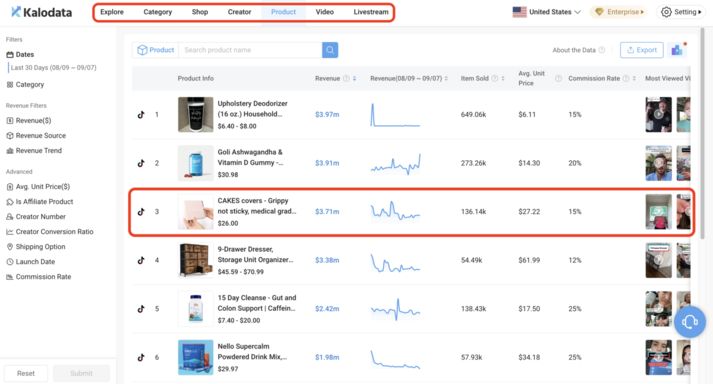
Task: Click the chart icon beside Export
Action: pos(677,50)
